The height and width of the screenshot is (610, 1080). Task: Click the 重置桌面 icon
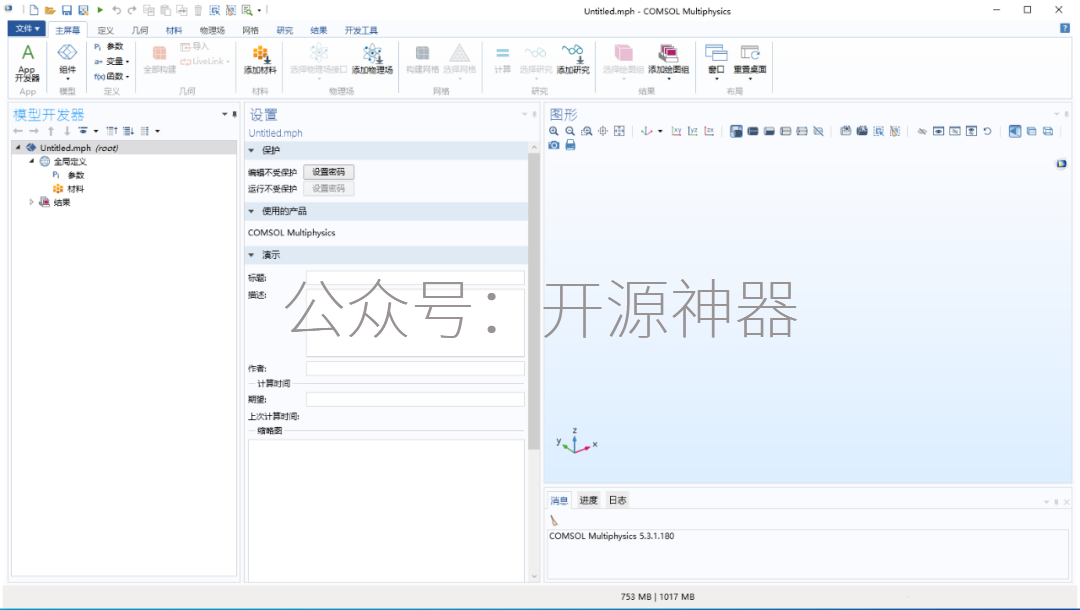(750, 62)
